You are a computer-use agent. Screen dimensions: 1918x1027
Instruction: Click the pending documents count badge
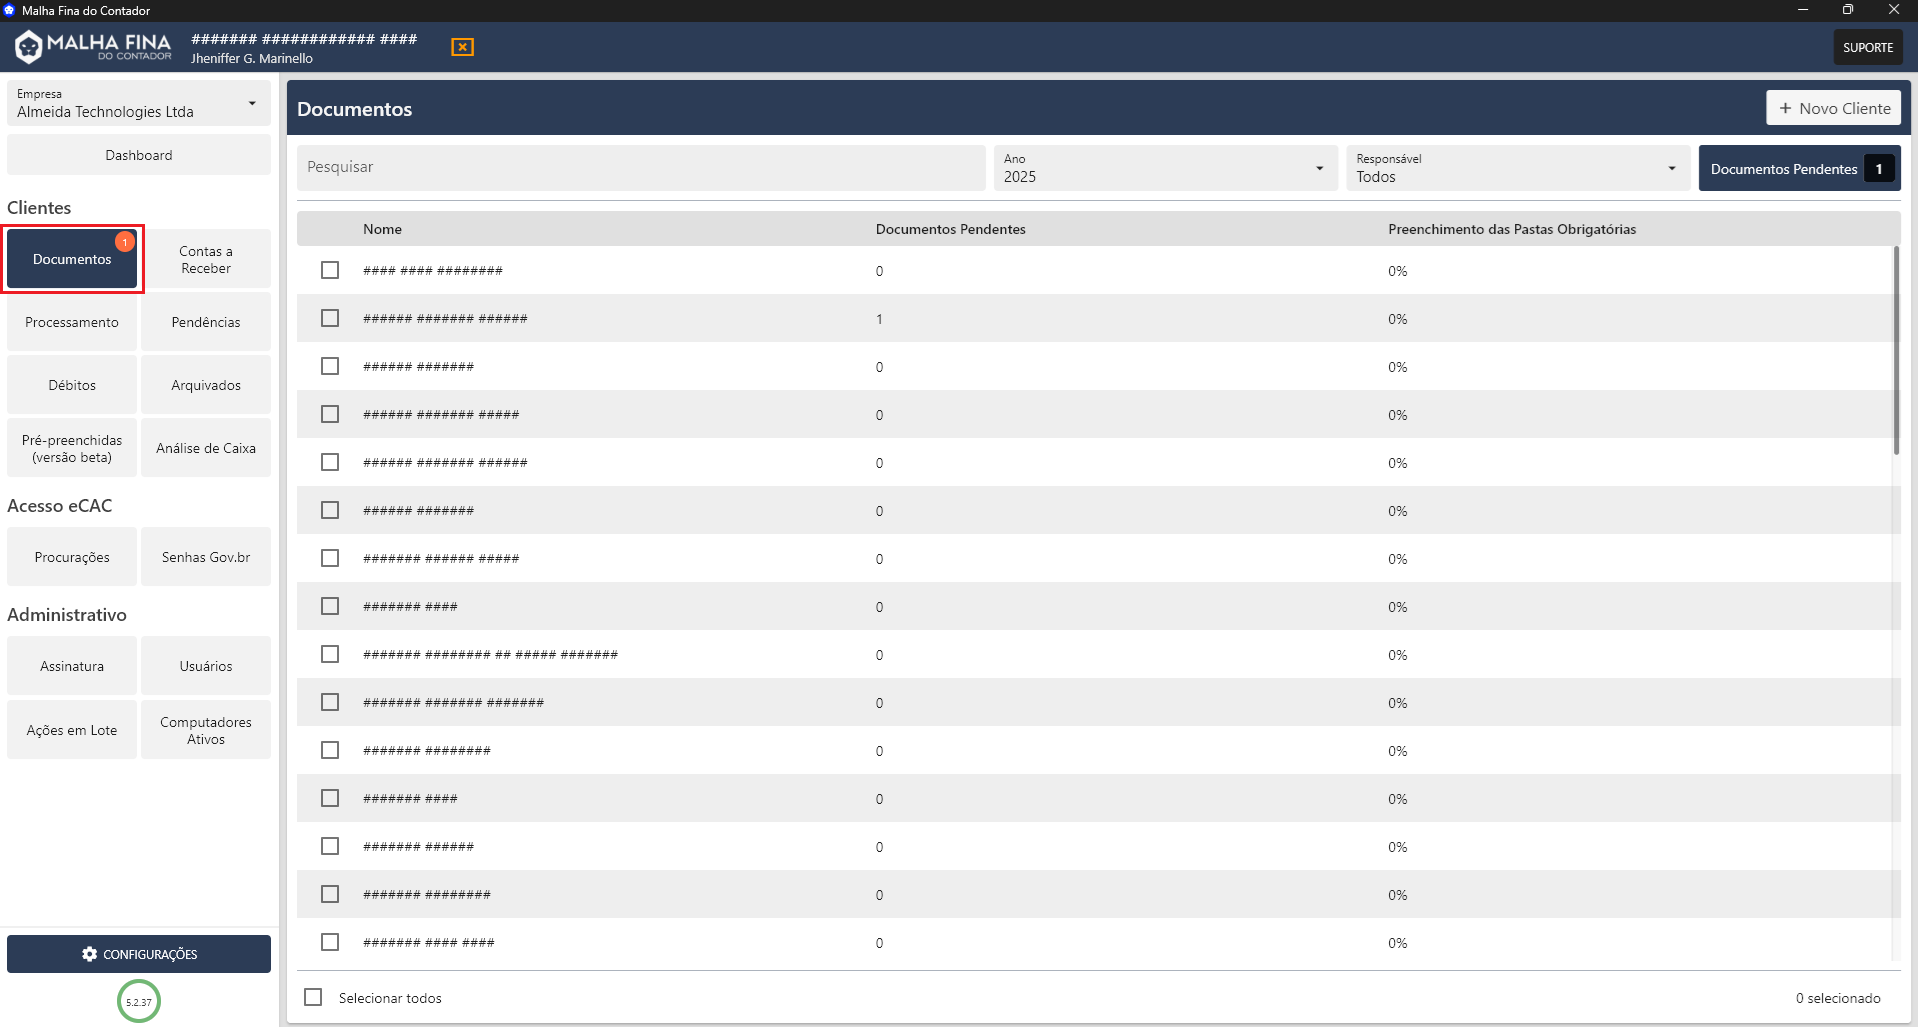click(x=1879, y=169)
